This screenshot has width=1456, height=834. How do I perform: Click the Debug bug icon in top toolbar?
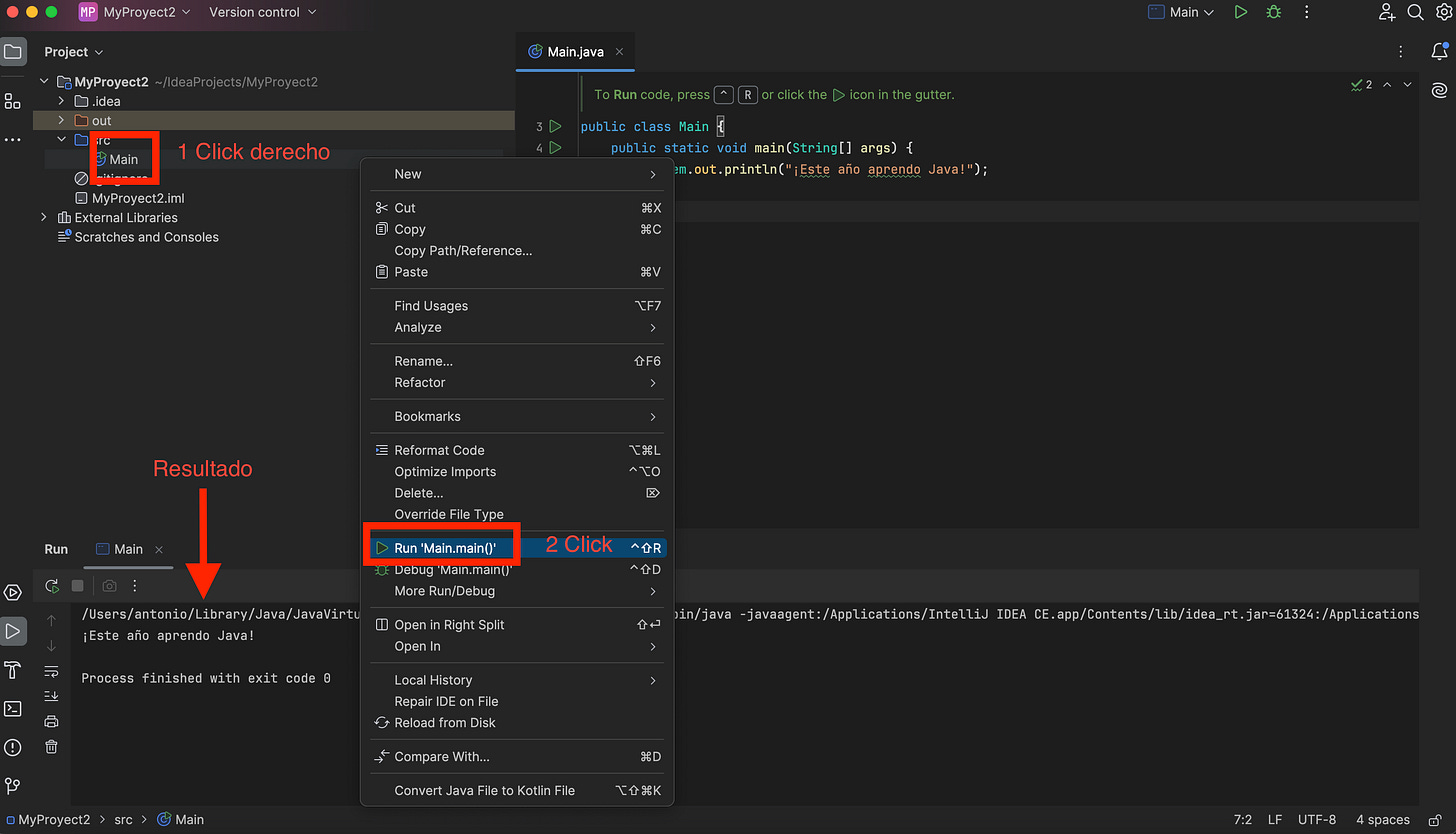(1273, 12)
